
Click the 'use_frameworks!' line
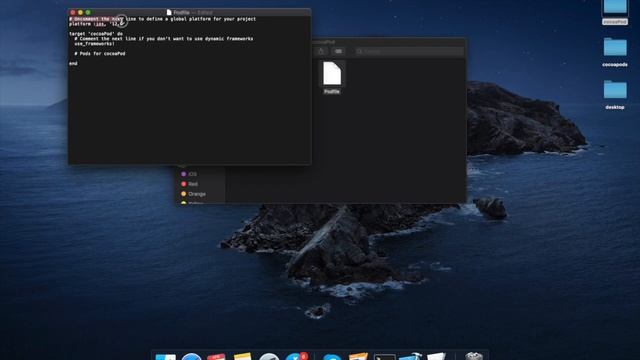click(x=94, y=44)
